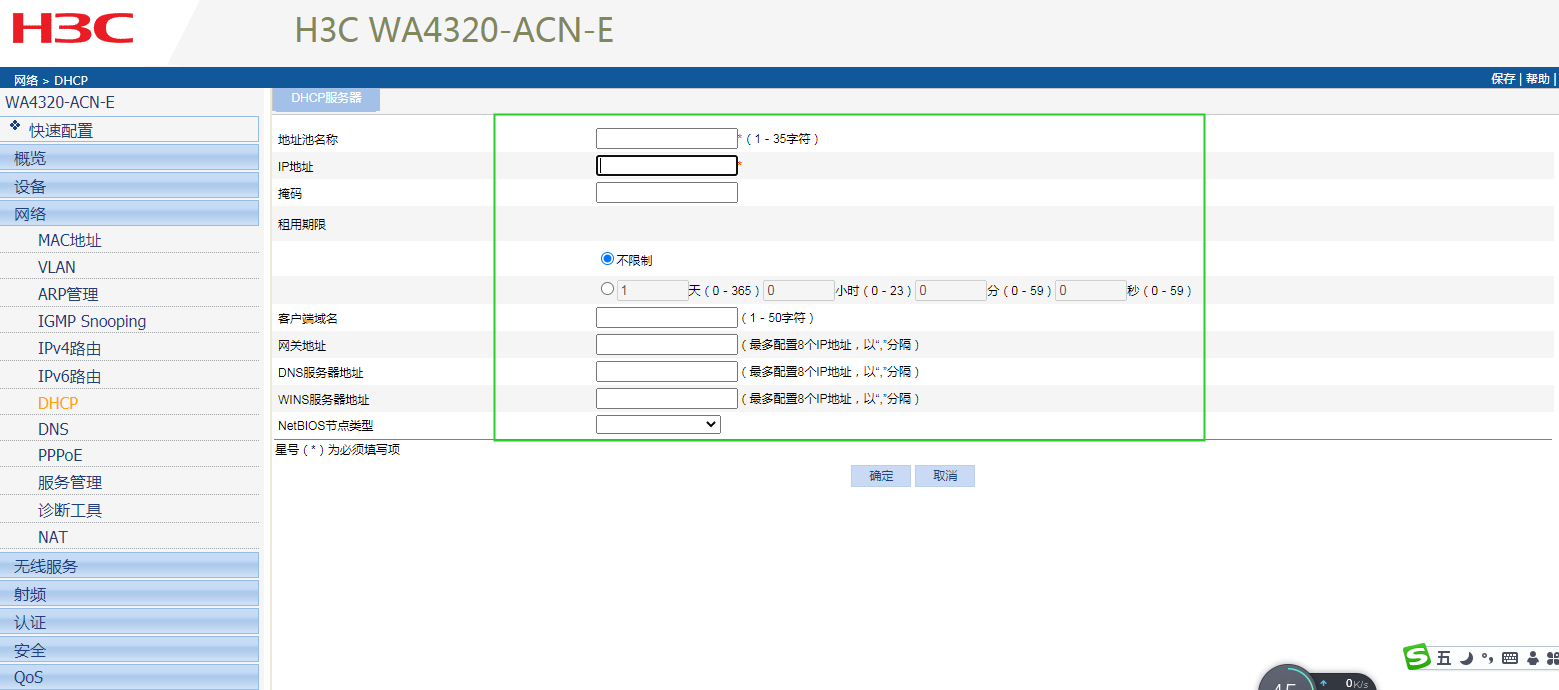Viewport: 1559px width, 690px height.
Task: Open the MAC地址 menu item
Action: [x=70, y=240]
